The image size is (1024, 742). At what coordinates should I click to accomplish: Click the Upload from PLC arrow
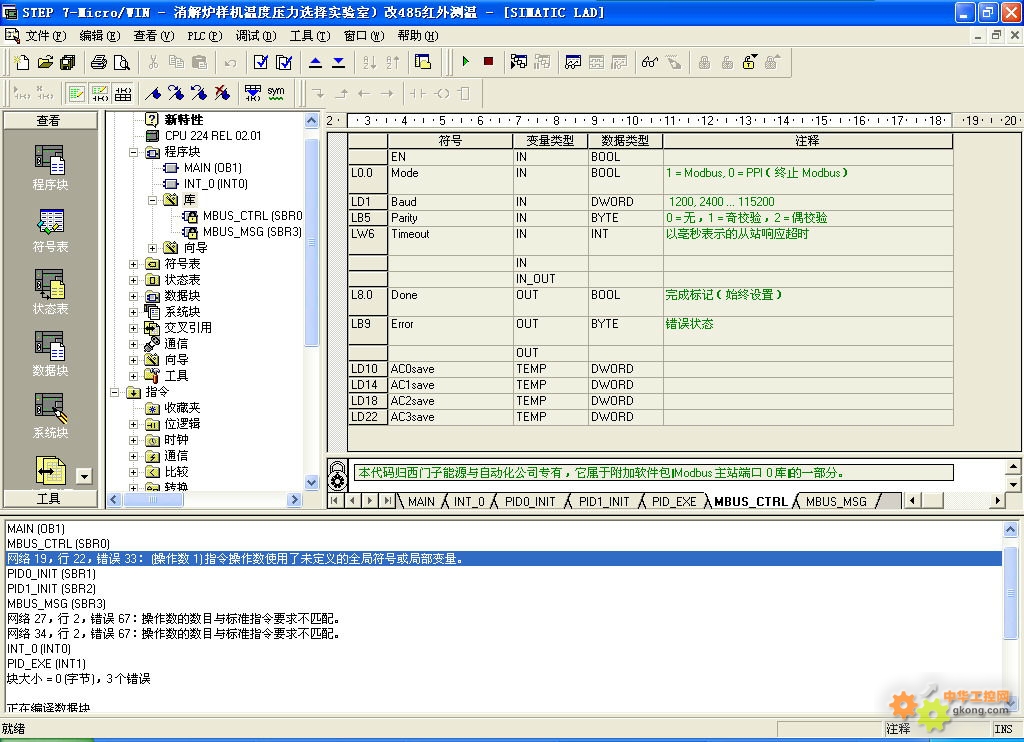point(315,62)
